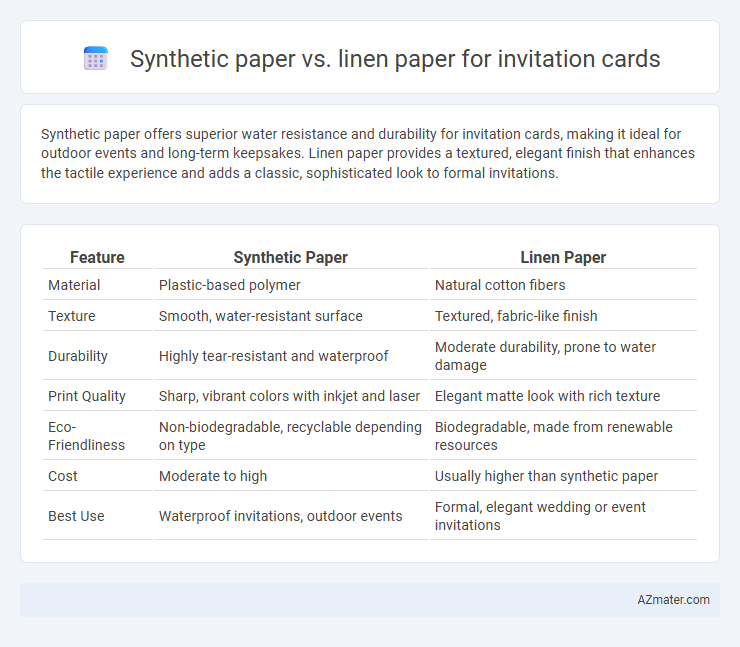Click the summary paragraph starting 'Synthetic paper offers'
Image resolution: width=740 pixels, height=647 pixels.
click(368, 153)
